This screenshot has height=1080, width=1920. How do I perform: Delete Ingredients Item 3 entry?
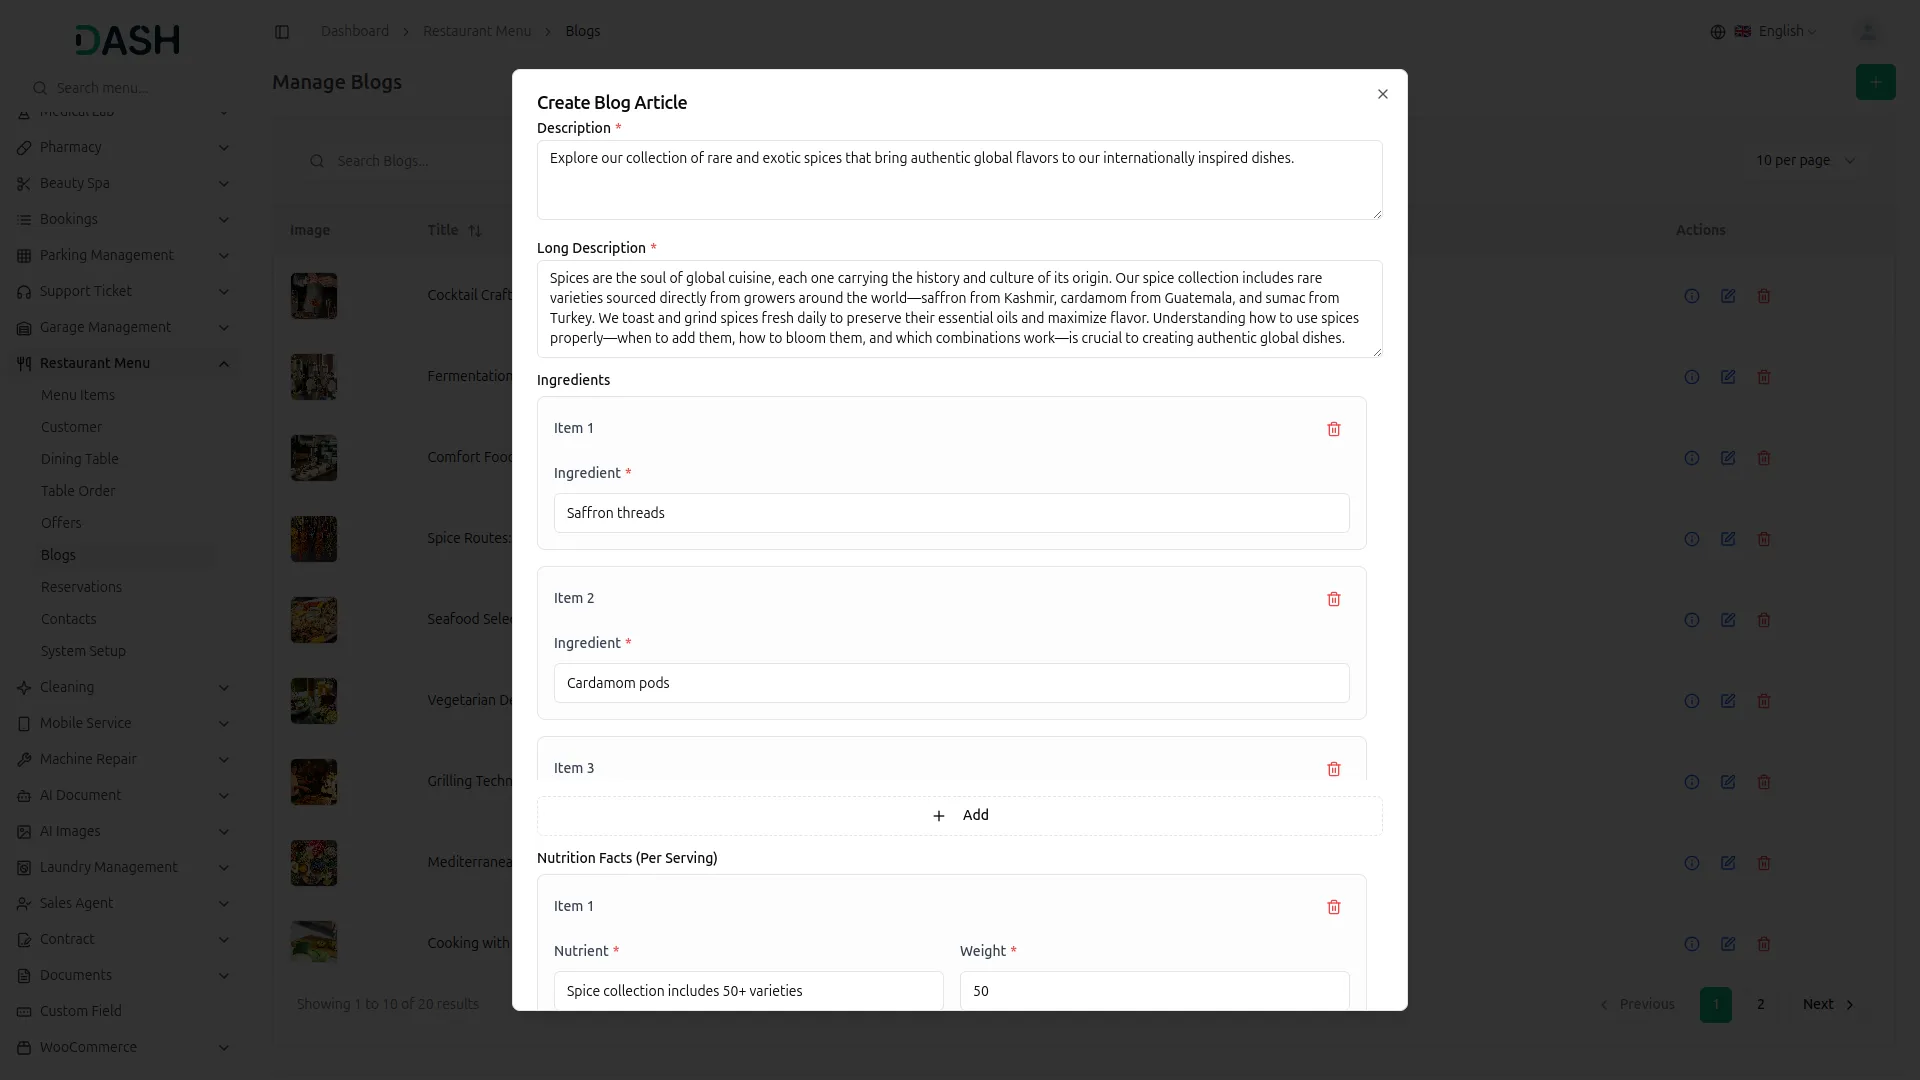1333,769
